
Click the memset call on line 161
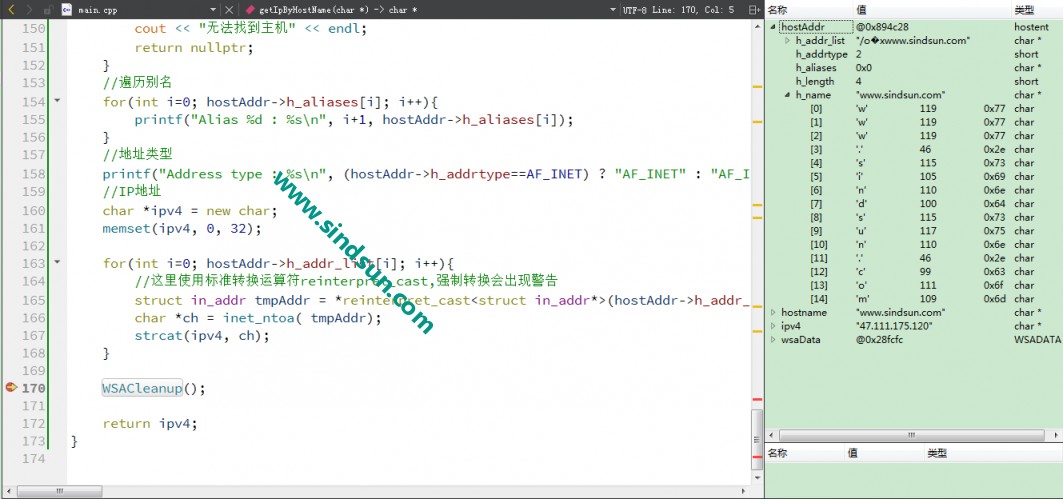[x=182, y=228]
